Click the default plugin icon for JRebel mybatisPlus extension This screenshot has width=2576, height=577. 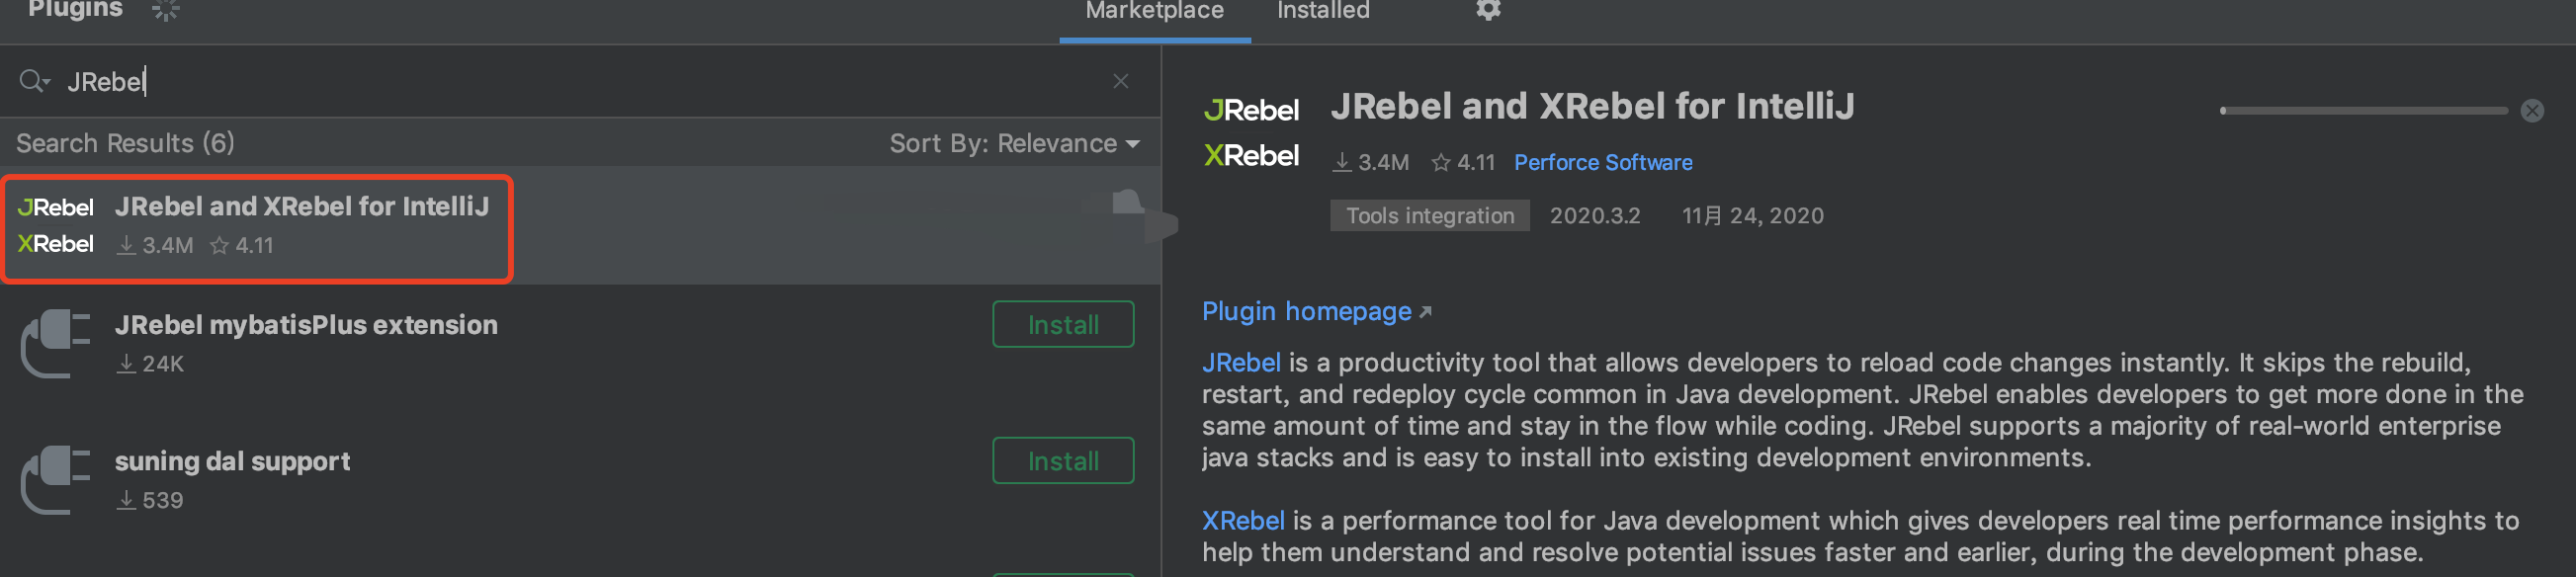coord(55,343)
